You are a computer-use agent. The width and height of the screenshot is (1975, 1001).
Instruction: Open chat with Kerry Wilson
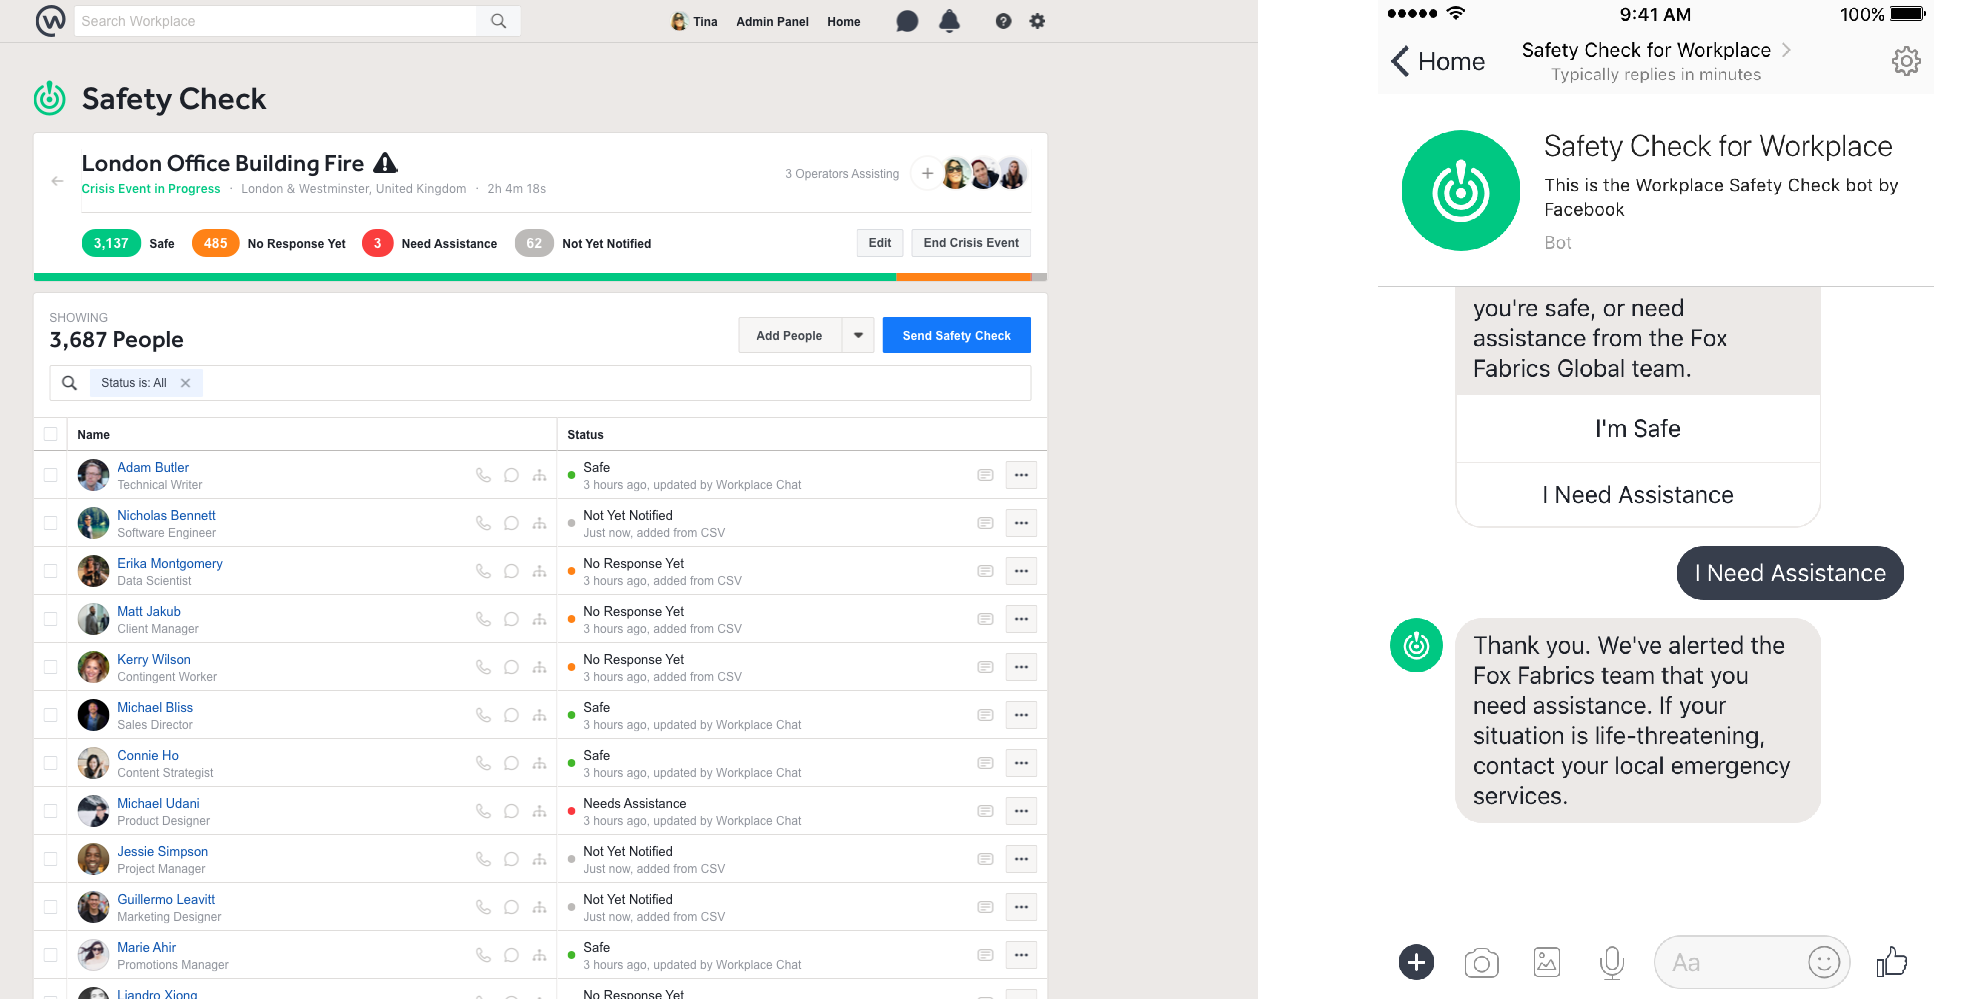pyautogui.click(x=511, y=667)
